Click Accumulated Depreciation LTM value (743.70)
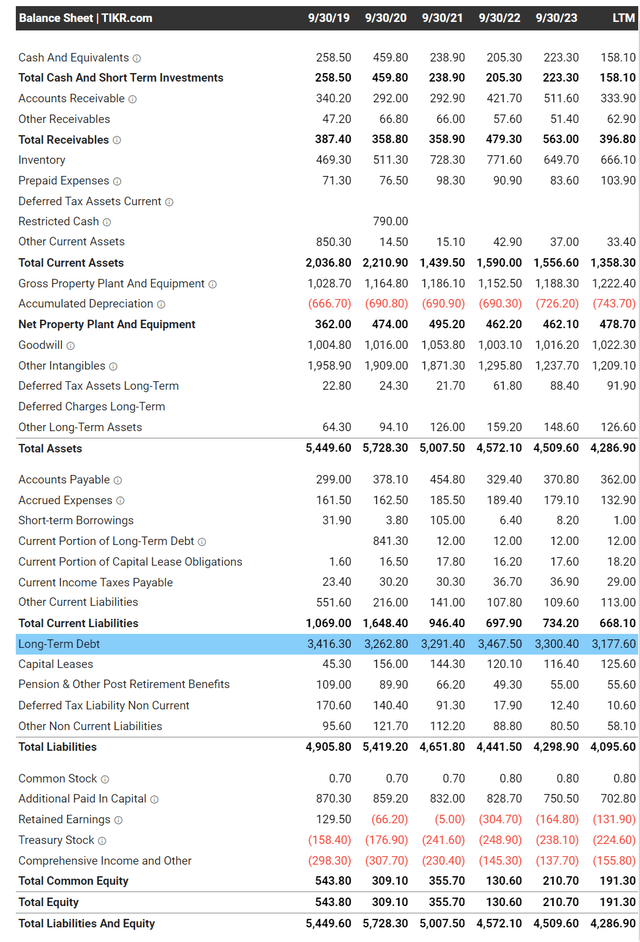The image size is (640, 942). coord(614,303)
